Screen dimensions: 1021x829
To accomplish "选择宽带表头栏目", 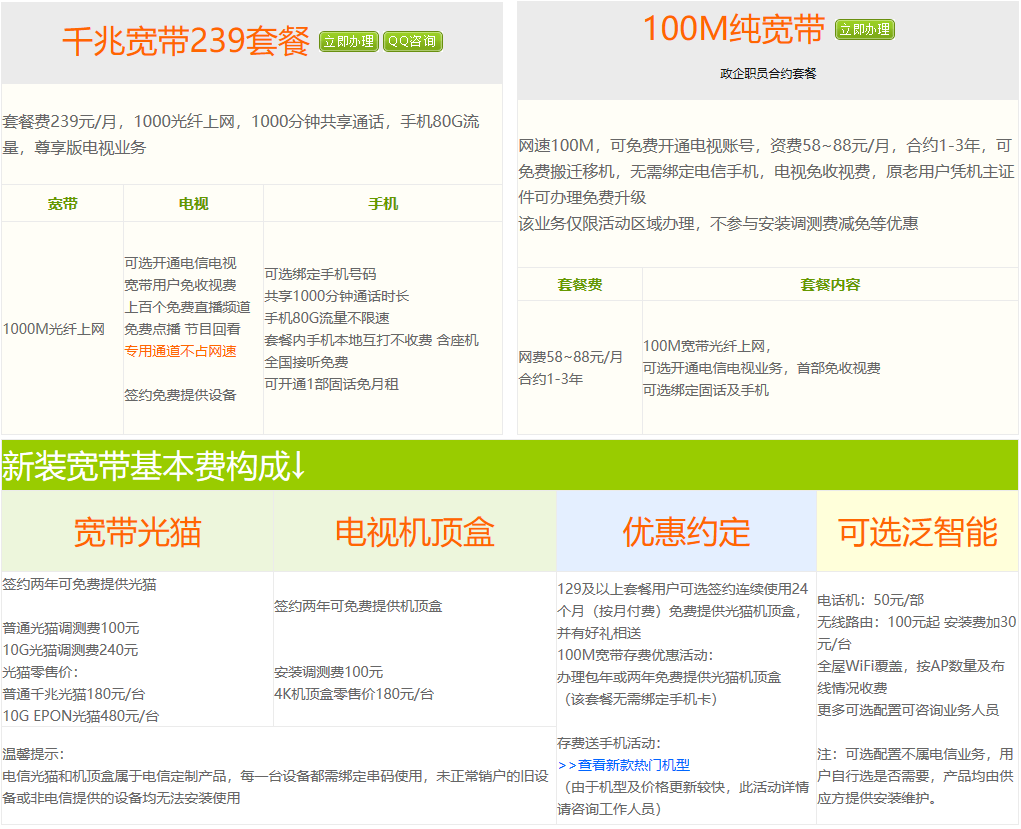I will (x=62, y=202).
